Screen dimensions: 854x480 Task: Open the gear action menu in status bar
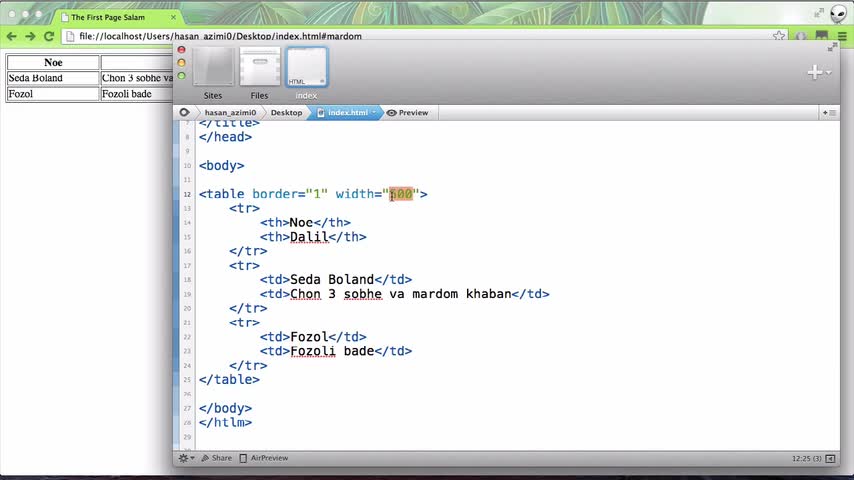[x=186, y=458]
